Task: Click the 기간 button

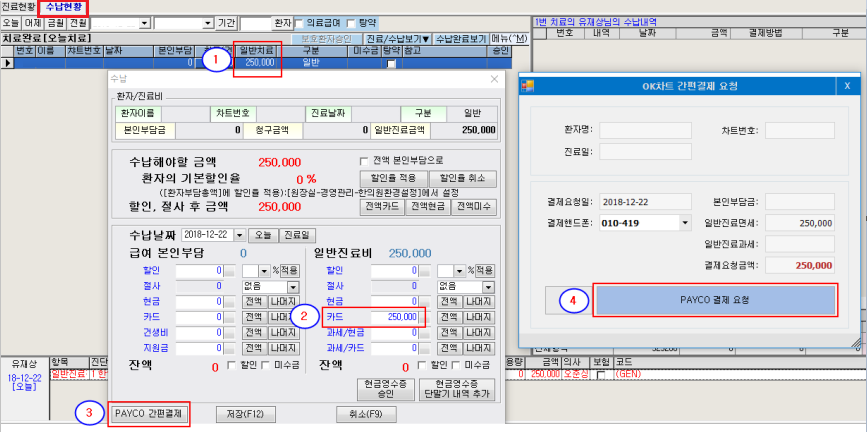Action: click(x=227, y=23)
